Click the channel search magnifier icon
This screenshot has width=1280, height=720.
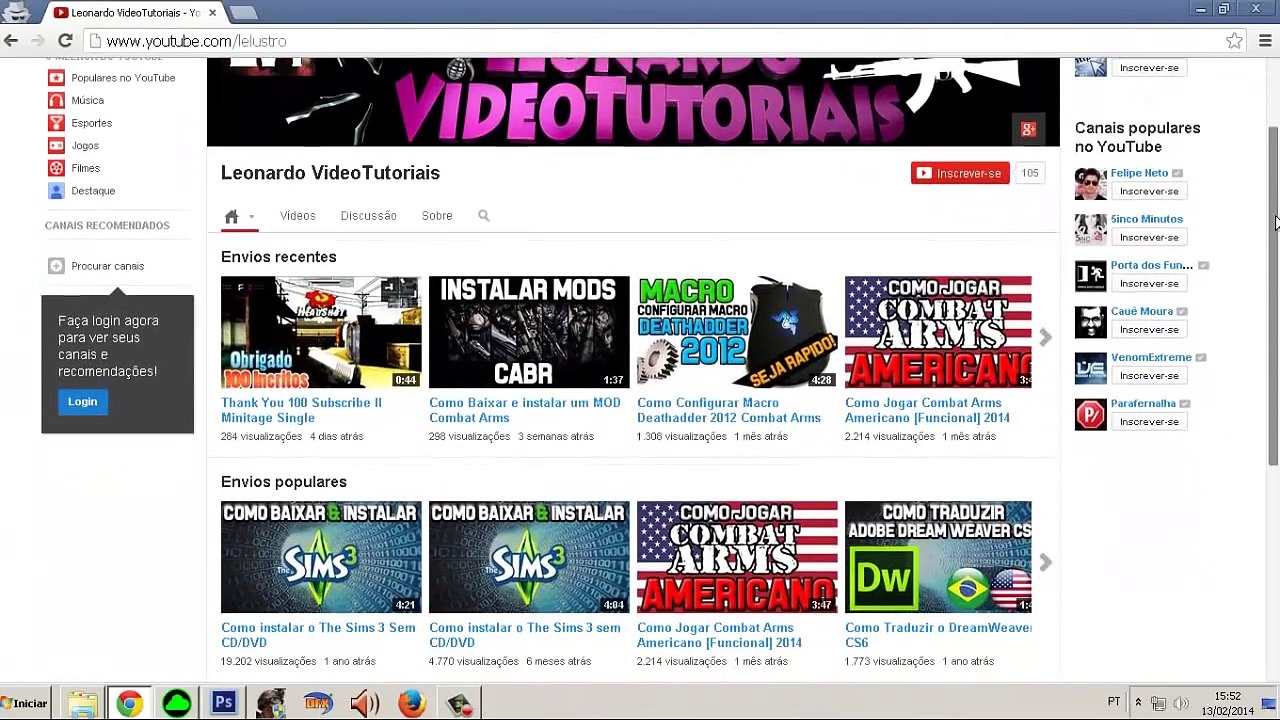point(484,216)
